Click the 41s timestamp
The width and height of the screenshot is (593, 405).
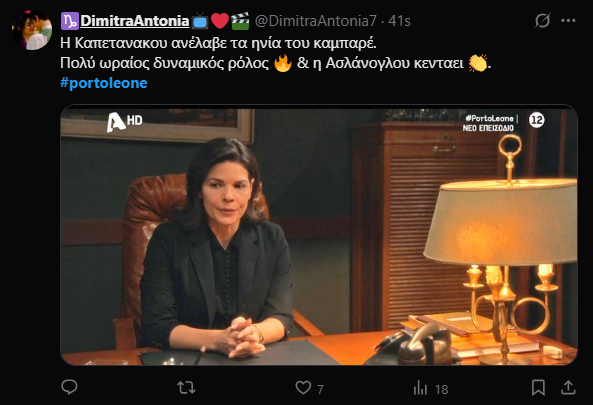click(399, 21)
